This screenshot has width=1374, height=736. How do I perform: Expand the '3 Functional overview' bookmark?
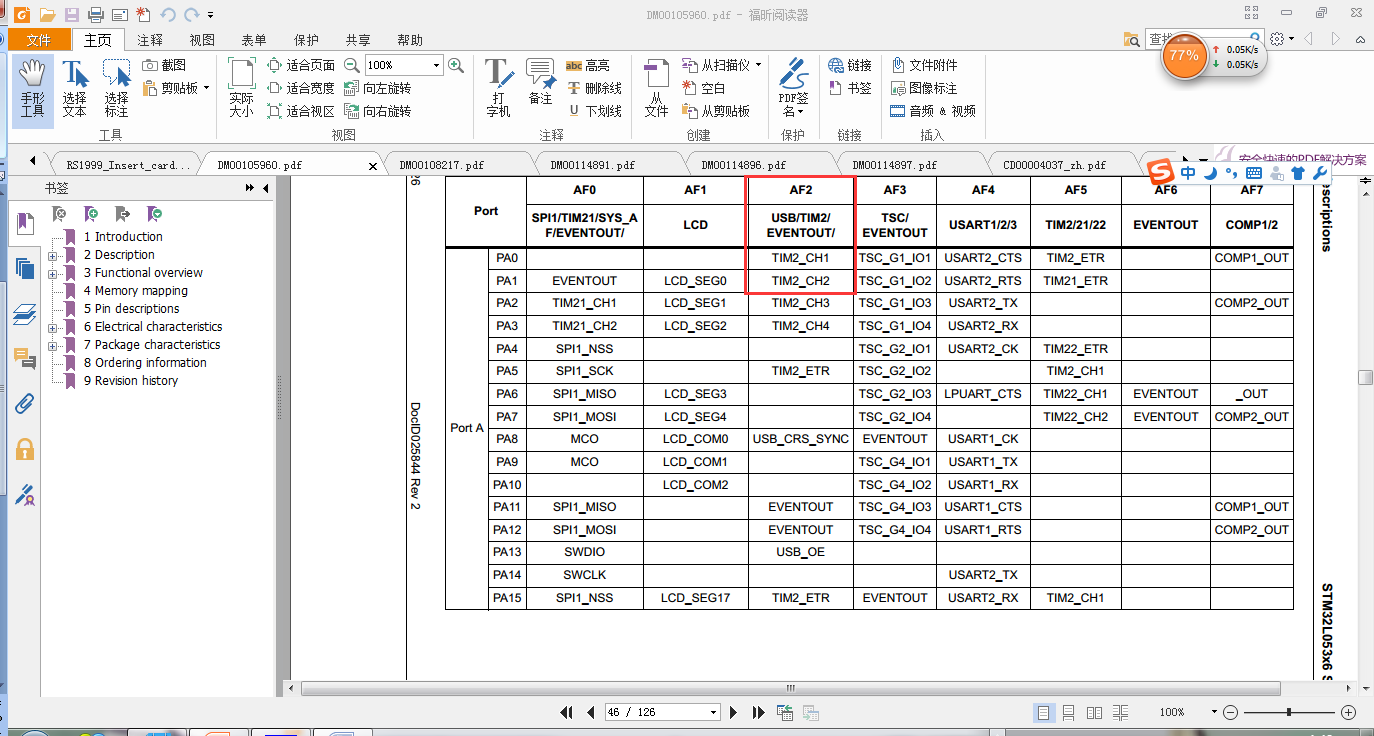51,273
